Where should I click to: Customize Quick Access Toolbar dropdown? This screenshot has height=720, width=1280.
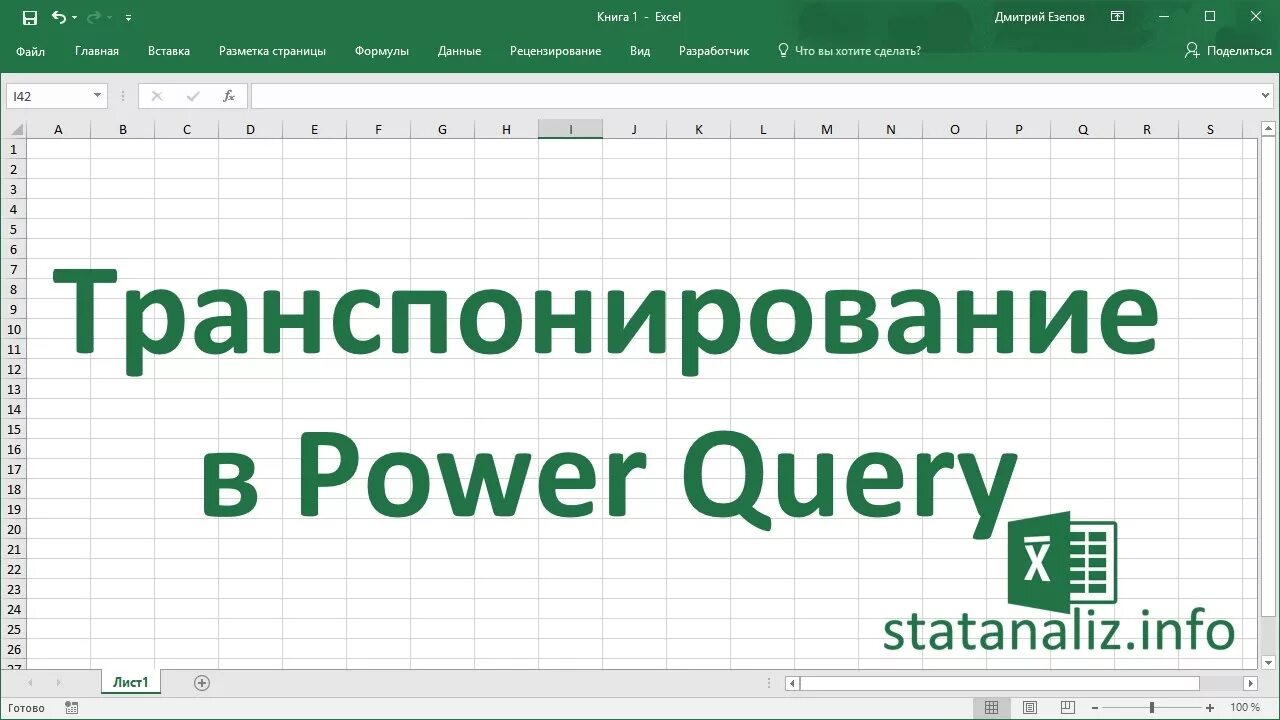[x=128, y=18]
